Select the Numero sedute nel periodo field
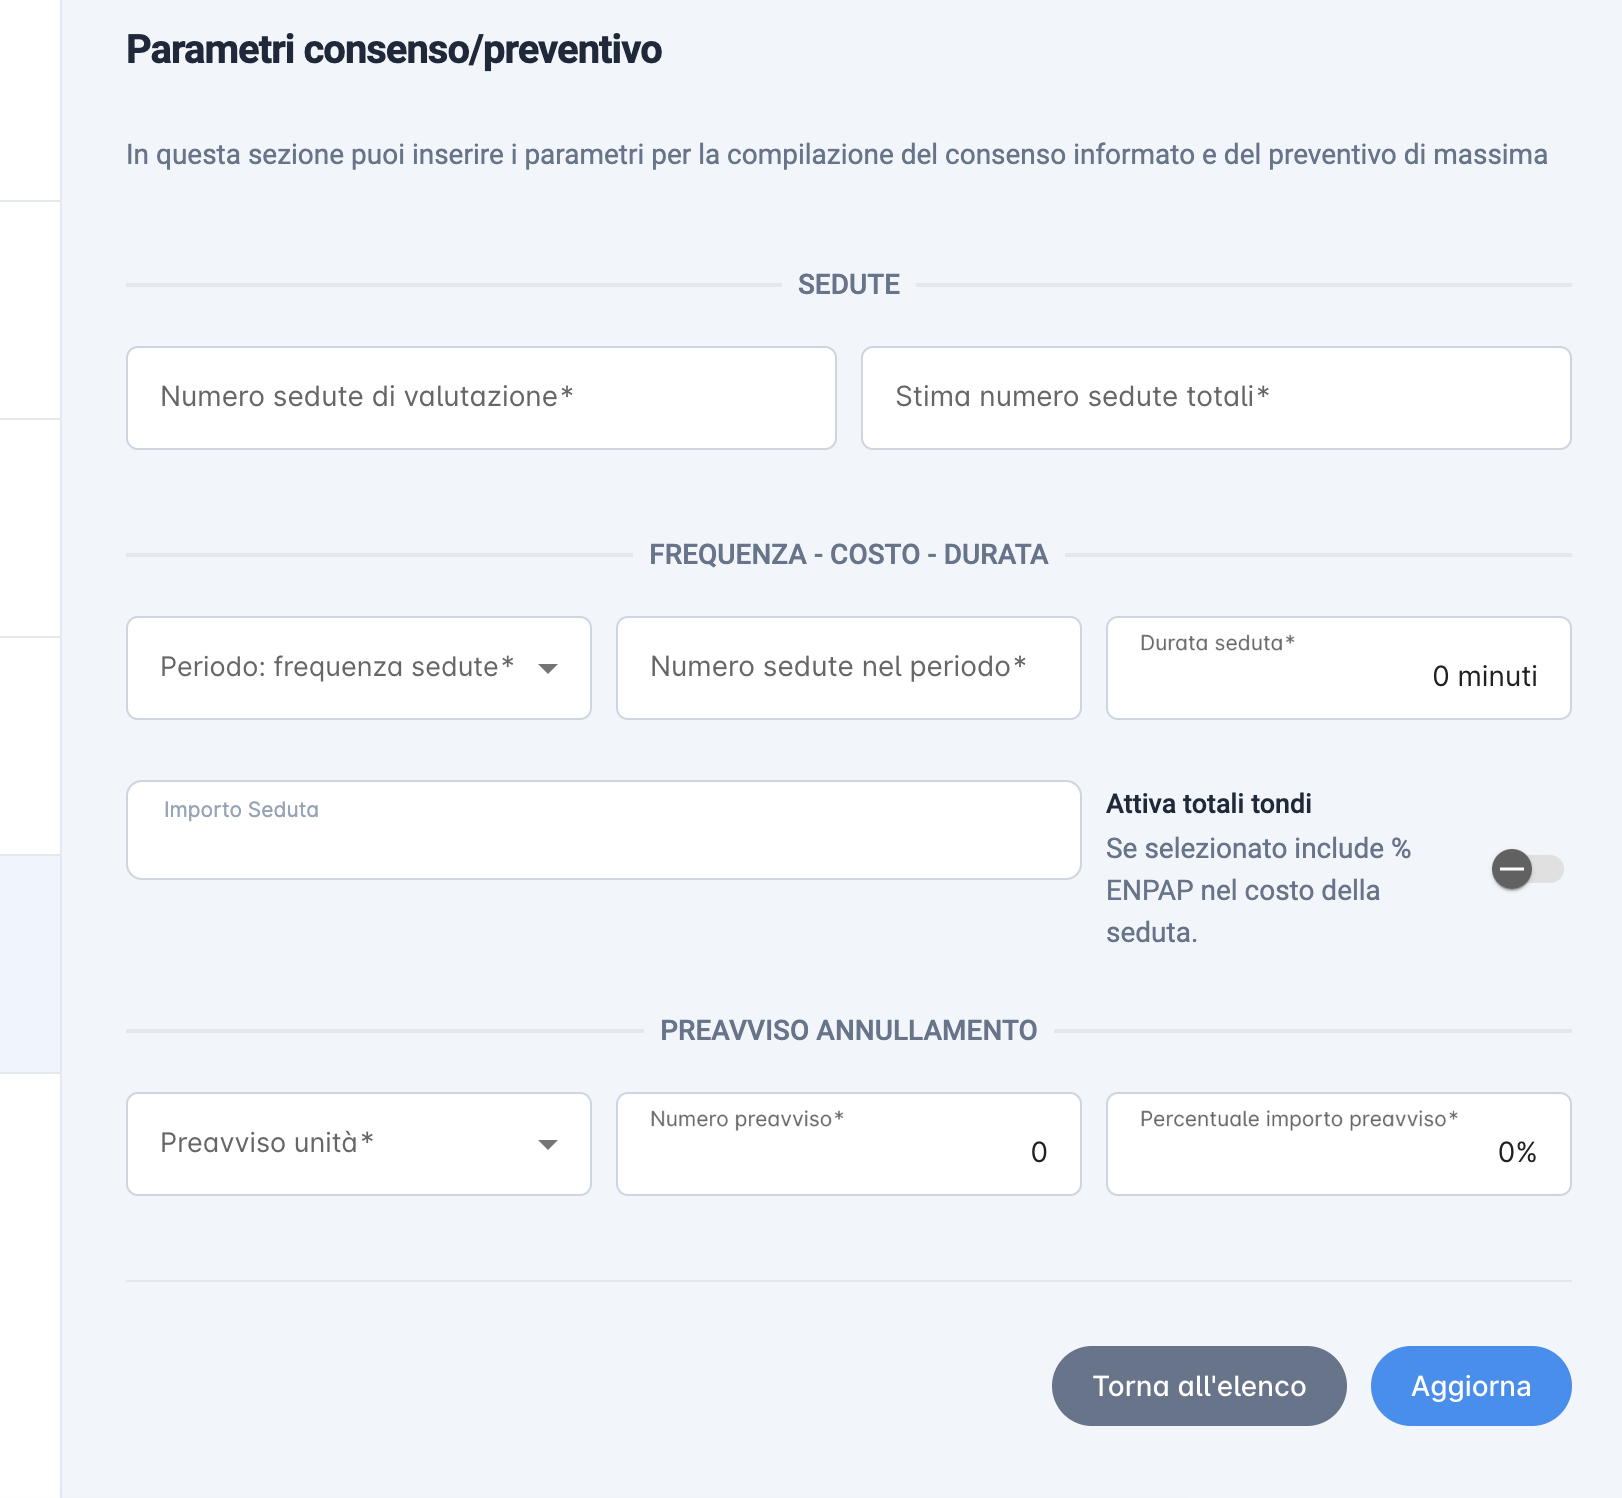Screen dimensions: 1622x1498 coord(849,668)
